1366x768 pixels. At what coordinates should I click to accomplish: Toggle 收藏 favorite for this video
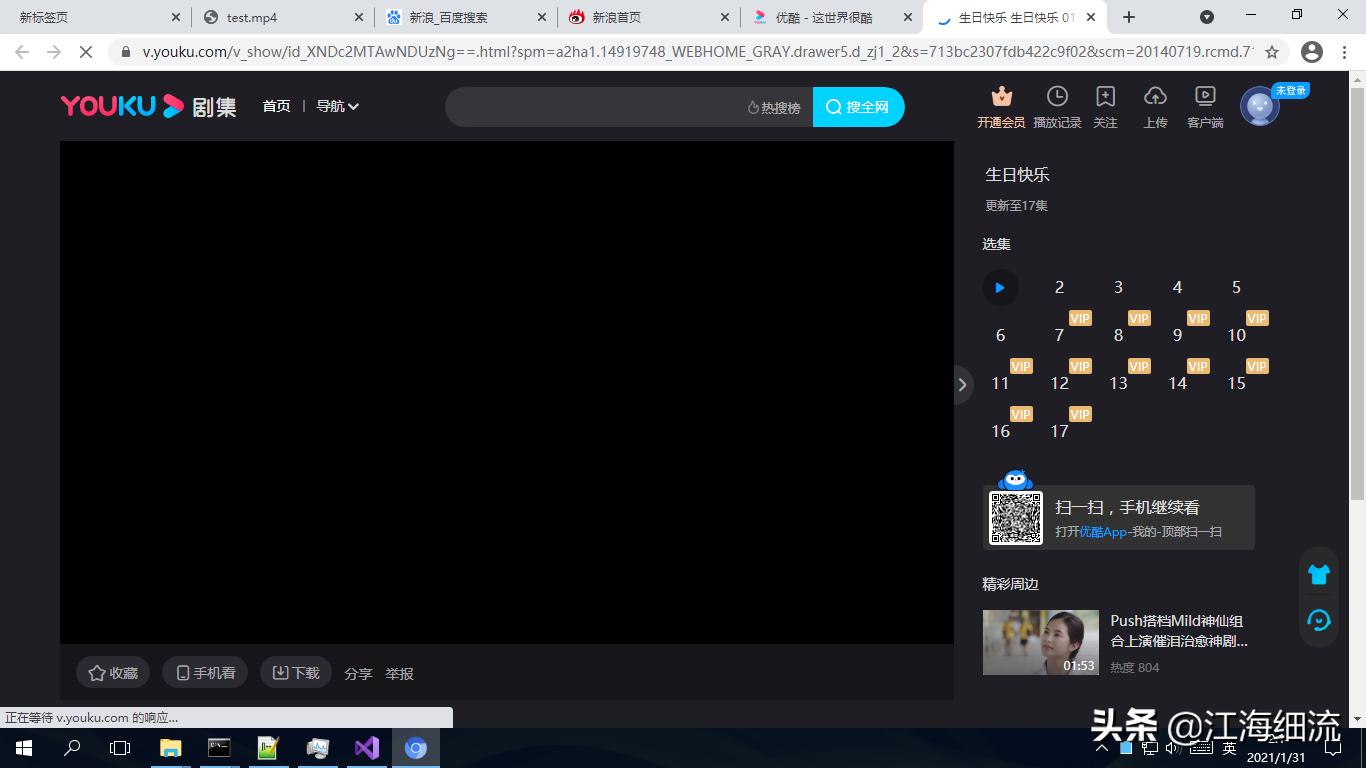click(x=113, y=673)
